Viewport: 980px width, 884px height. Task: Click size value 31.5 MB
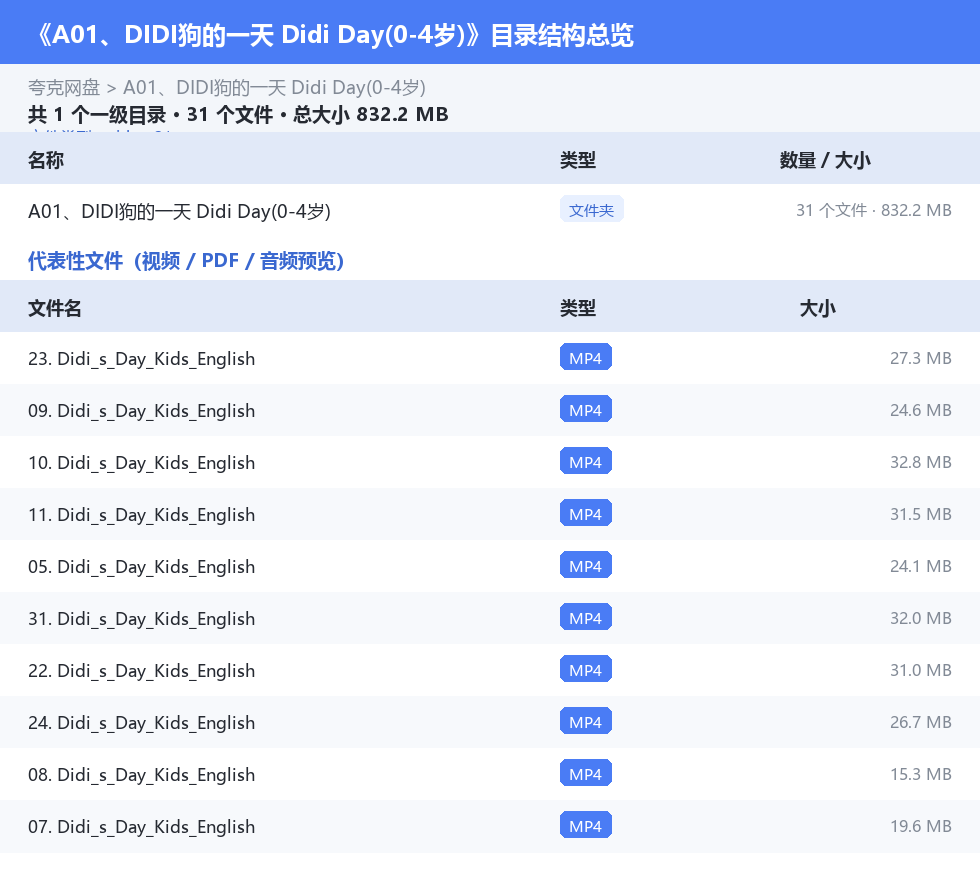click(x=921, y=514)
